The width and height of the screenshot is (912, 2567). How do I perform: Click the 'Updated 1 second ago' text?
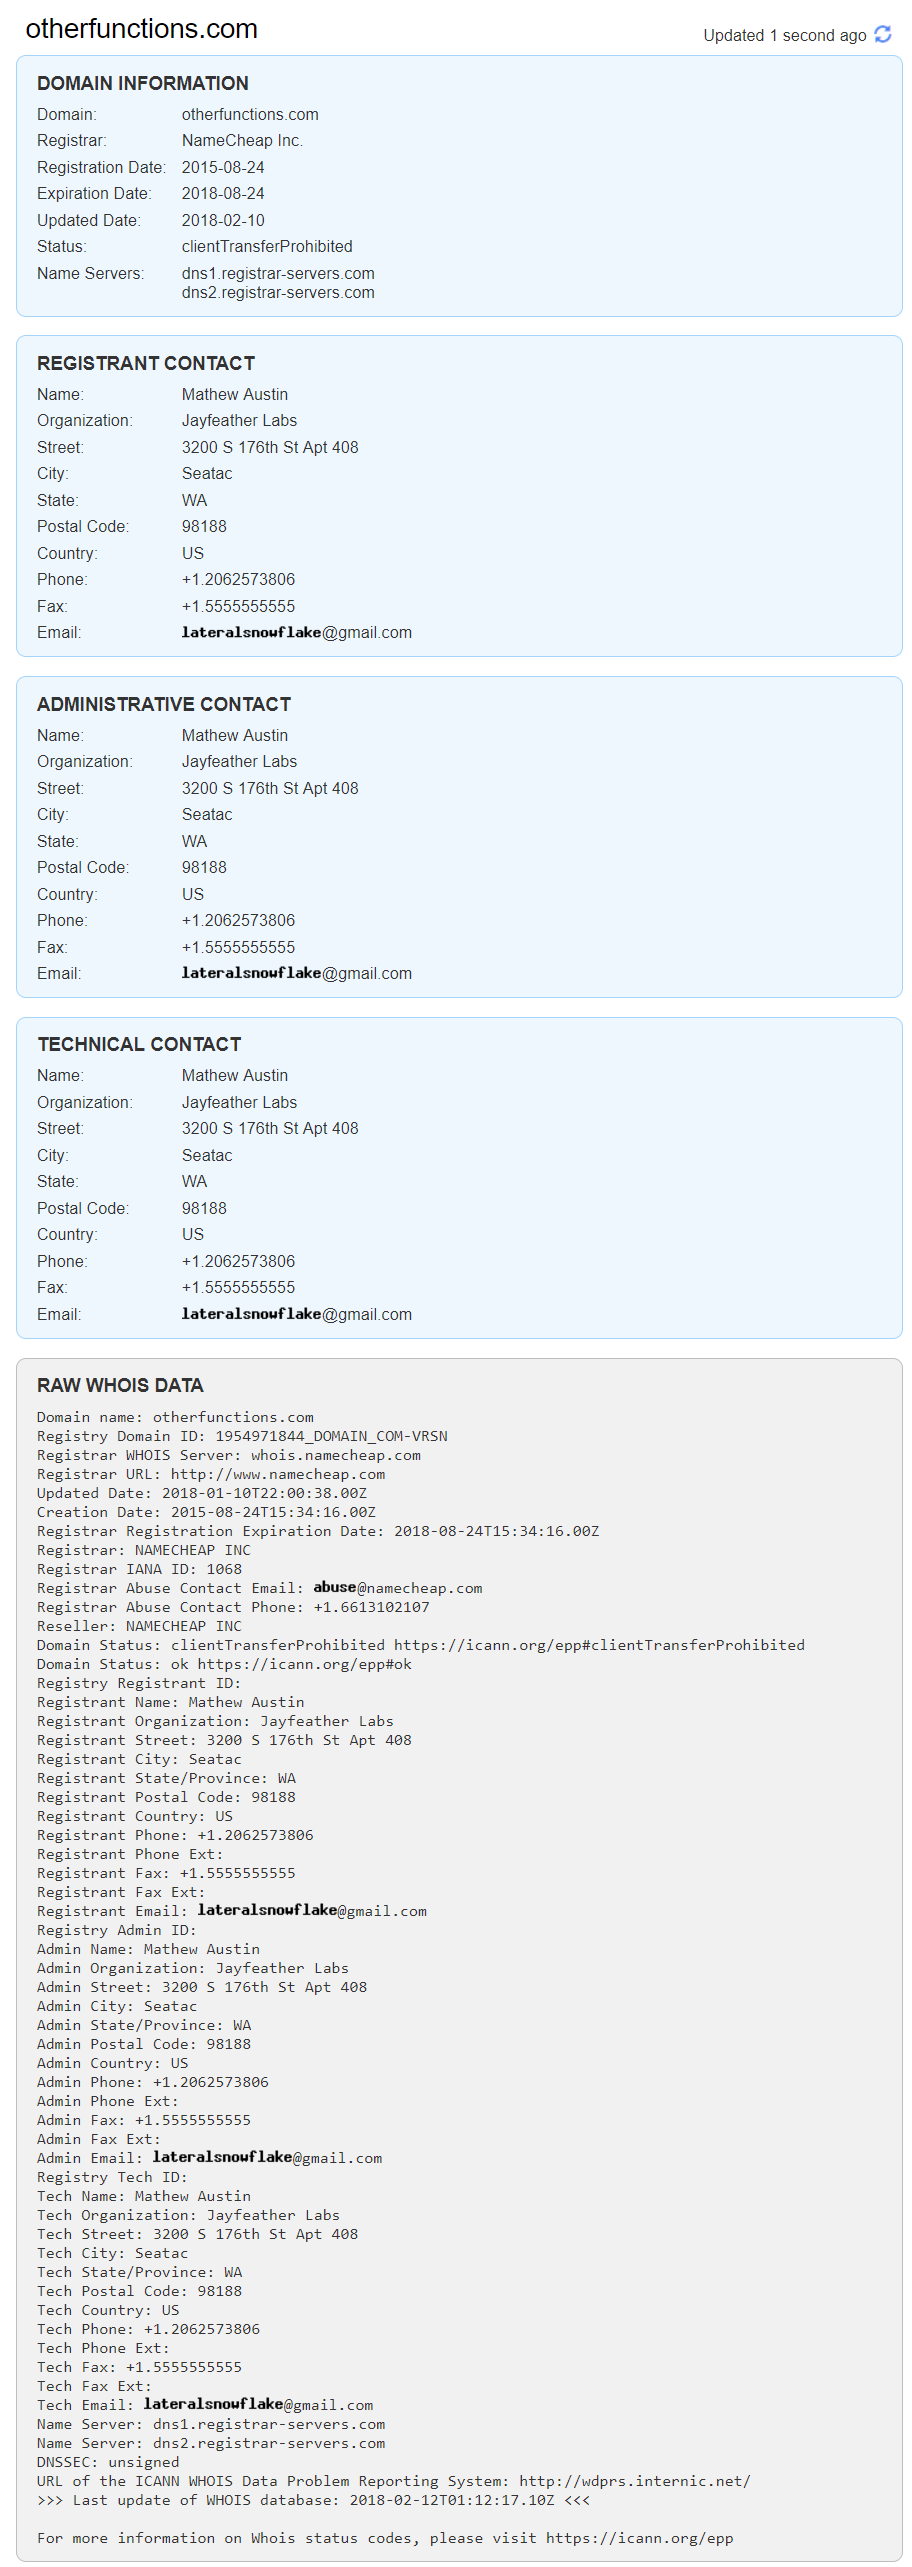[784, 35]
